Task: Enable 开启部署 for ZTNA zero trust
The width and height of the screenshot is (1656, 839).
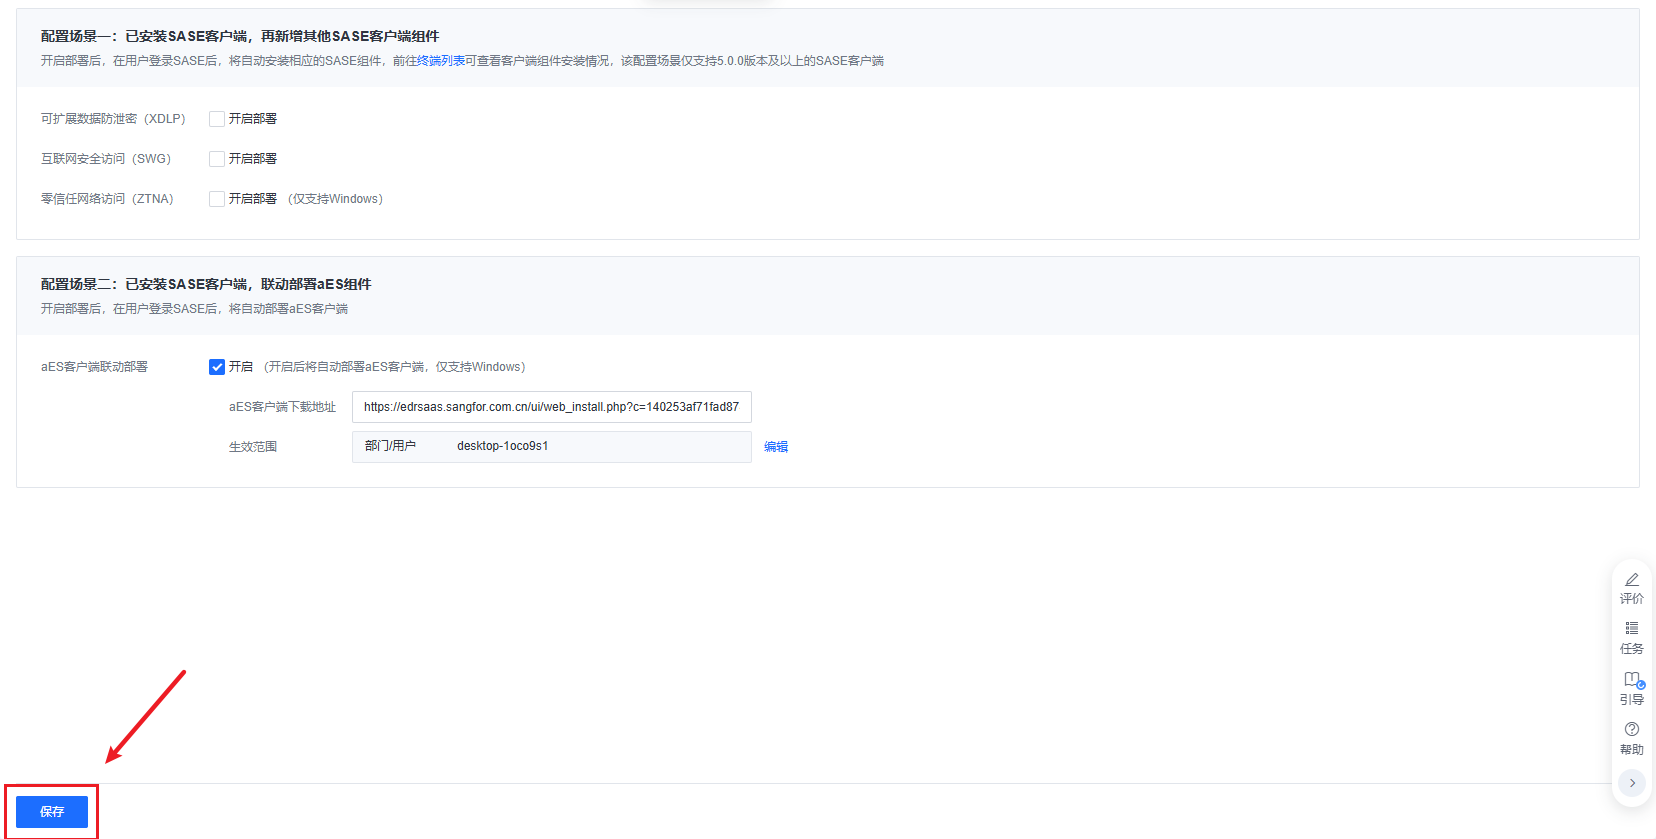Action: tap(217, 199)
